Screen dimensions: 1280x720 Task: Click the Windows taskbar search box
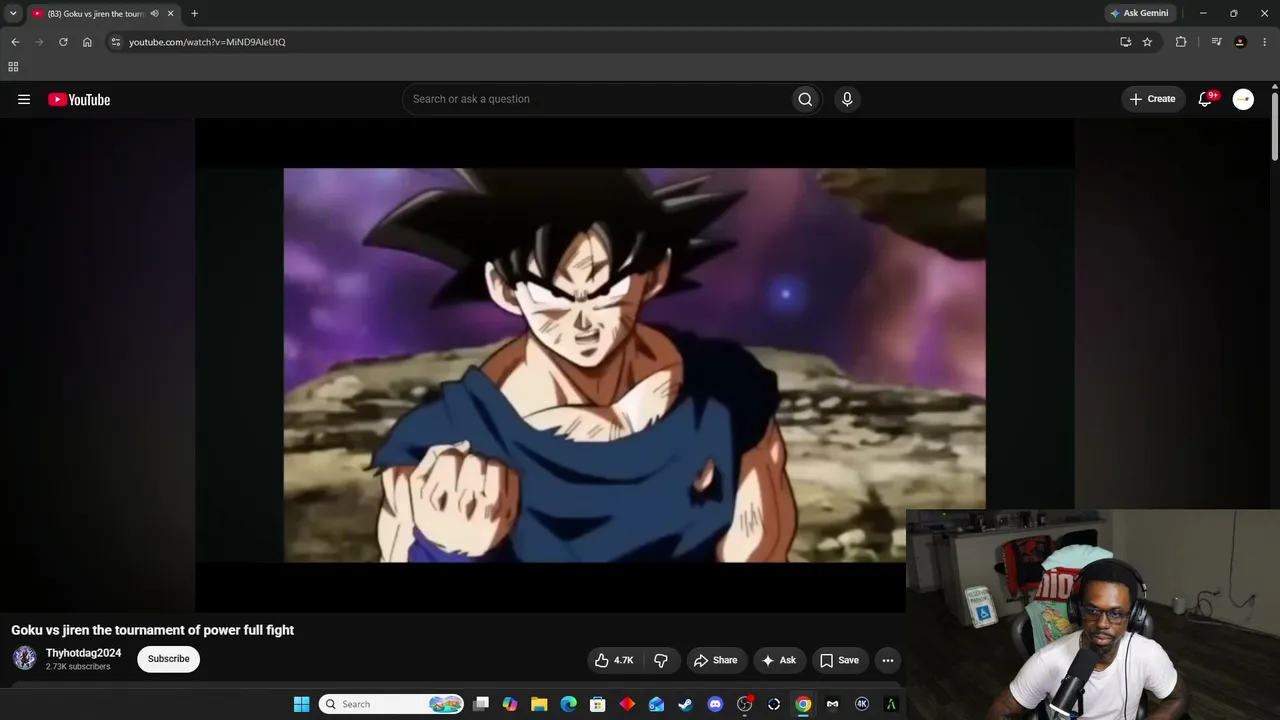[392, 704]
